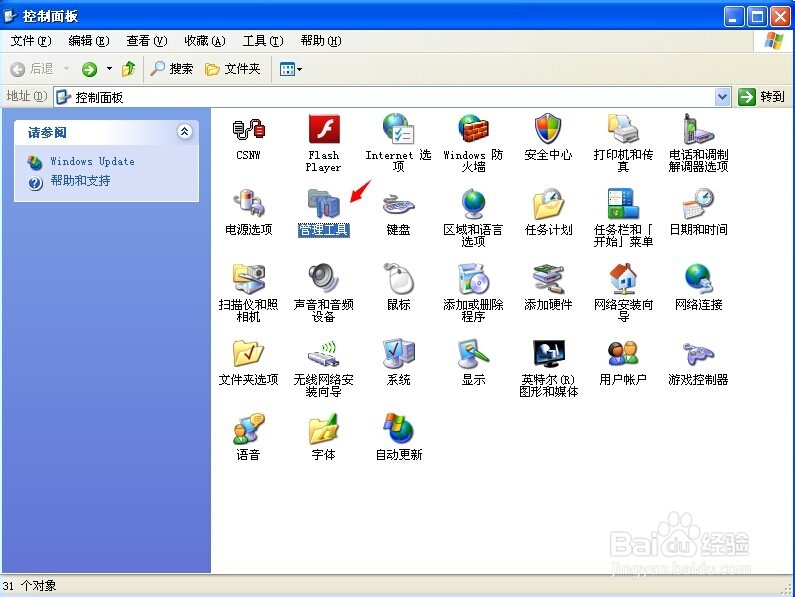795x597 pixels.
Task: Open 语音 icon
Action: click(x=248, y=429)
